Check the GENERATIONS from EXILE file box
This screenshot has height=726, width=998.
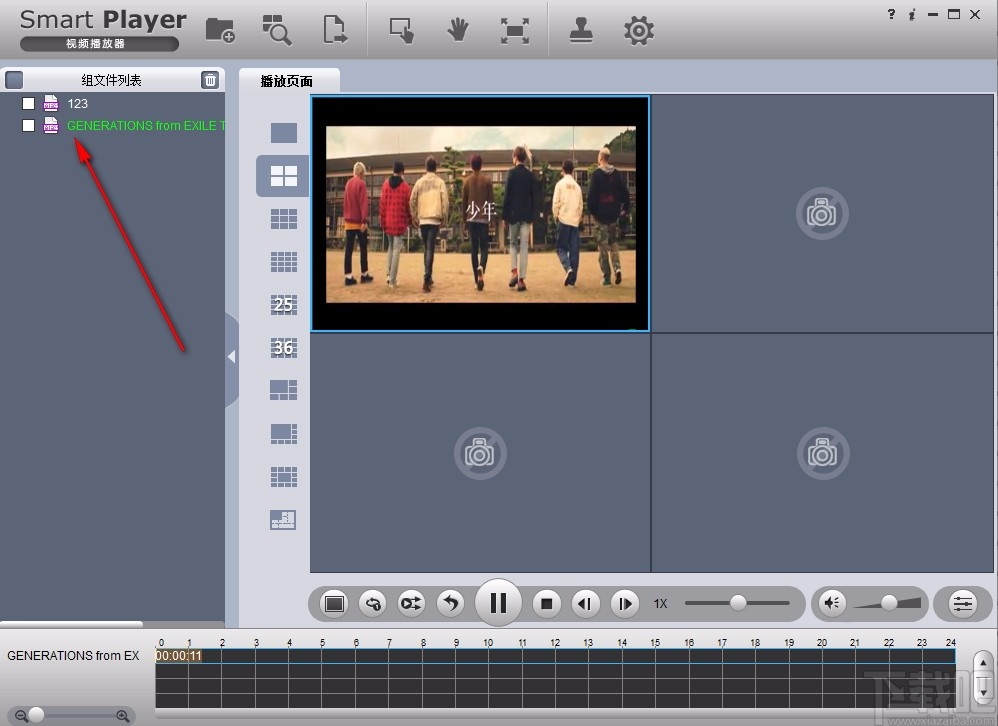29,125
